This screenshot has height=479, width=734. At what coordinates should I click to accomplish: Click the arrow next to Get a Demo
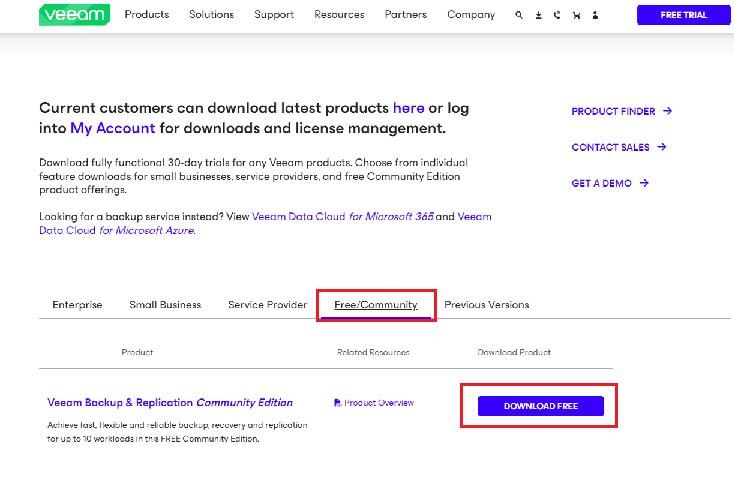tap(644, 183)
